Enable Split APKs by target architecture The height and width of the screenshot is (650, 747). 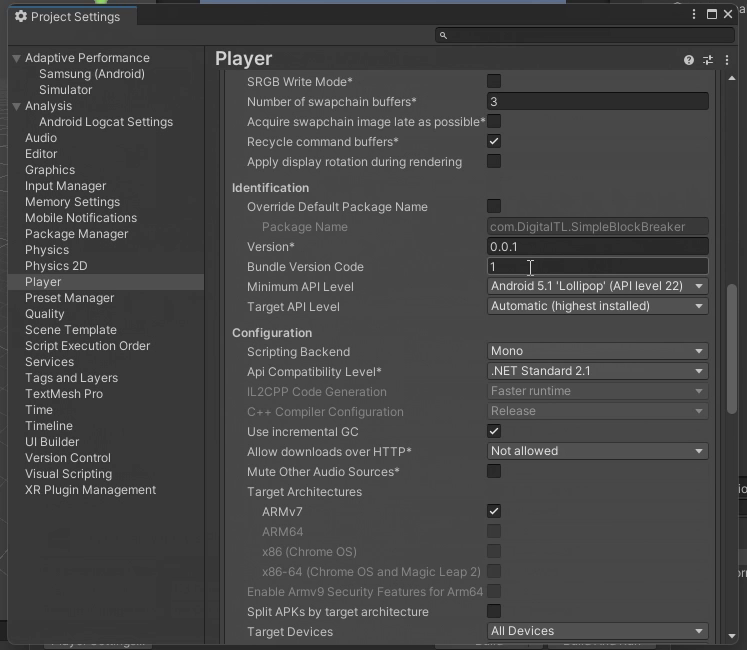point(494,611)
